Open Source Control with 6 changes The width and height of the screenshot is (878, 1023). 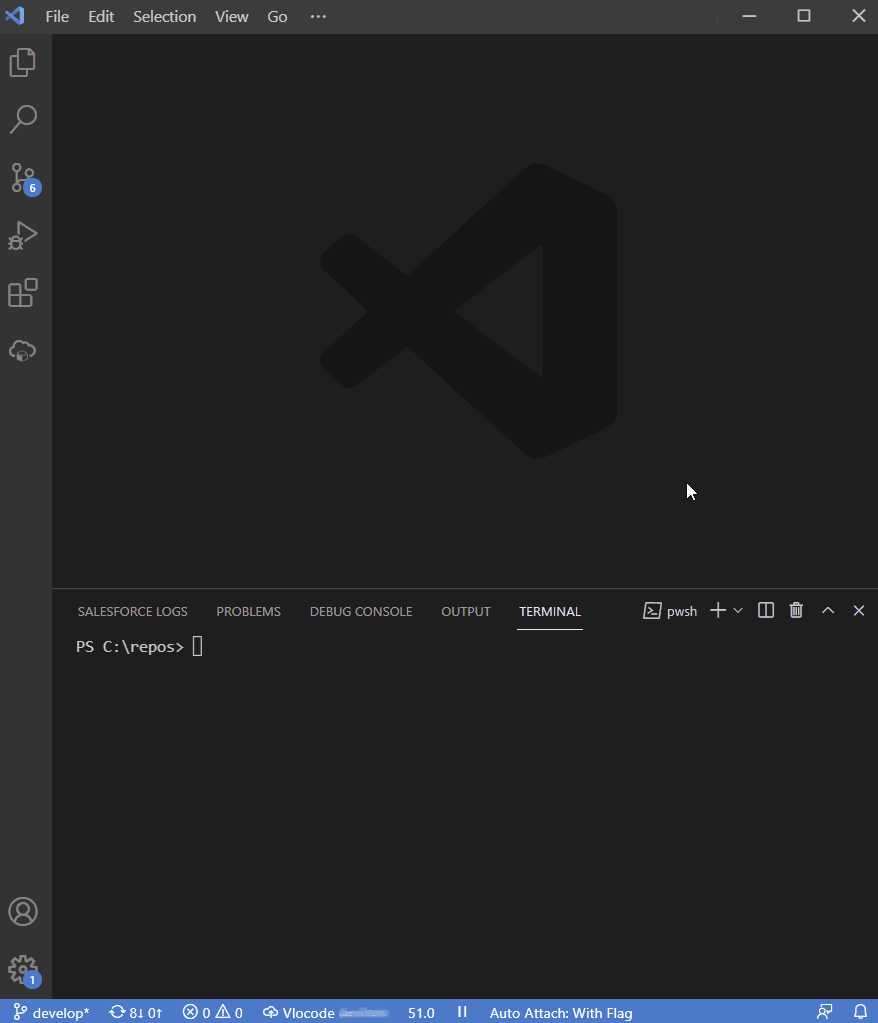pos(25,178)
